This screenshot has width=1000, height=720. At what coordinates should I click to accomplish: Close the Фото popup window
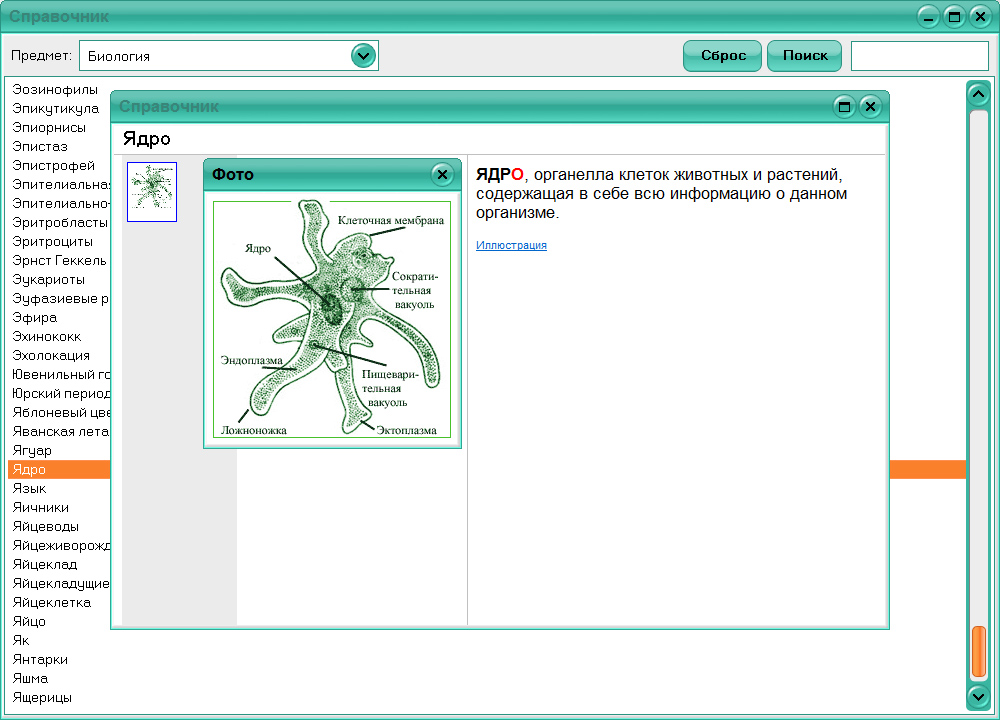pyautogui.click(x=442, y=174)
